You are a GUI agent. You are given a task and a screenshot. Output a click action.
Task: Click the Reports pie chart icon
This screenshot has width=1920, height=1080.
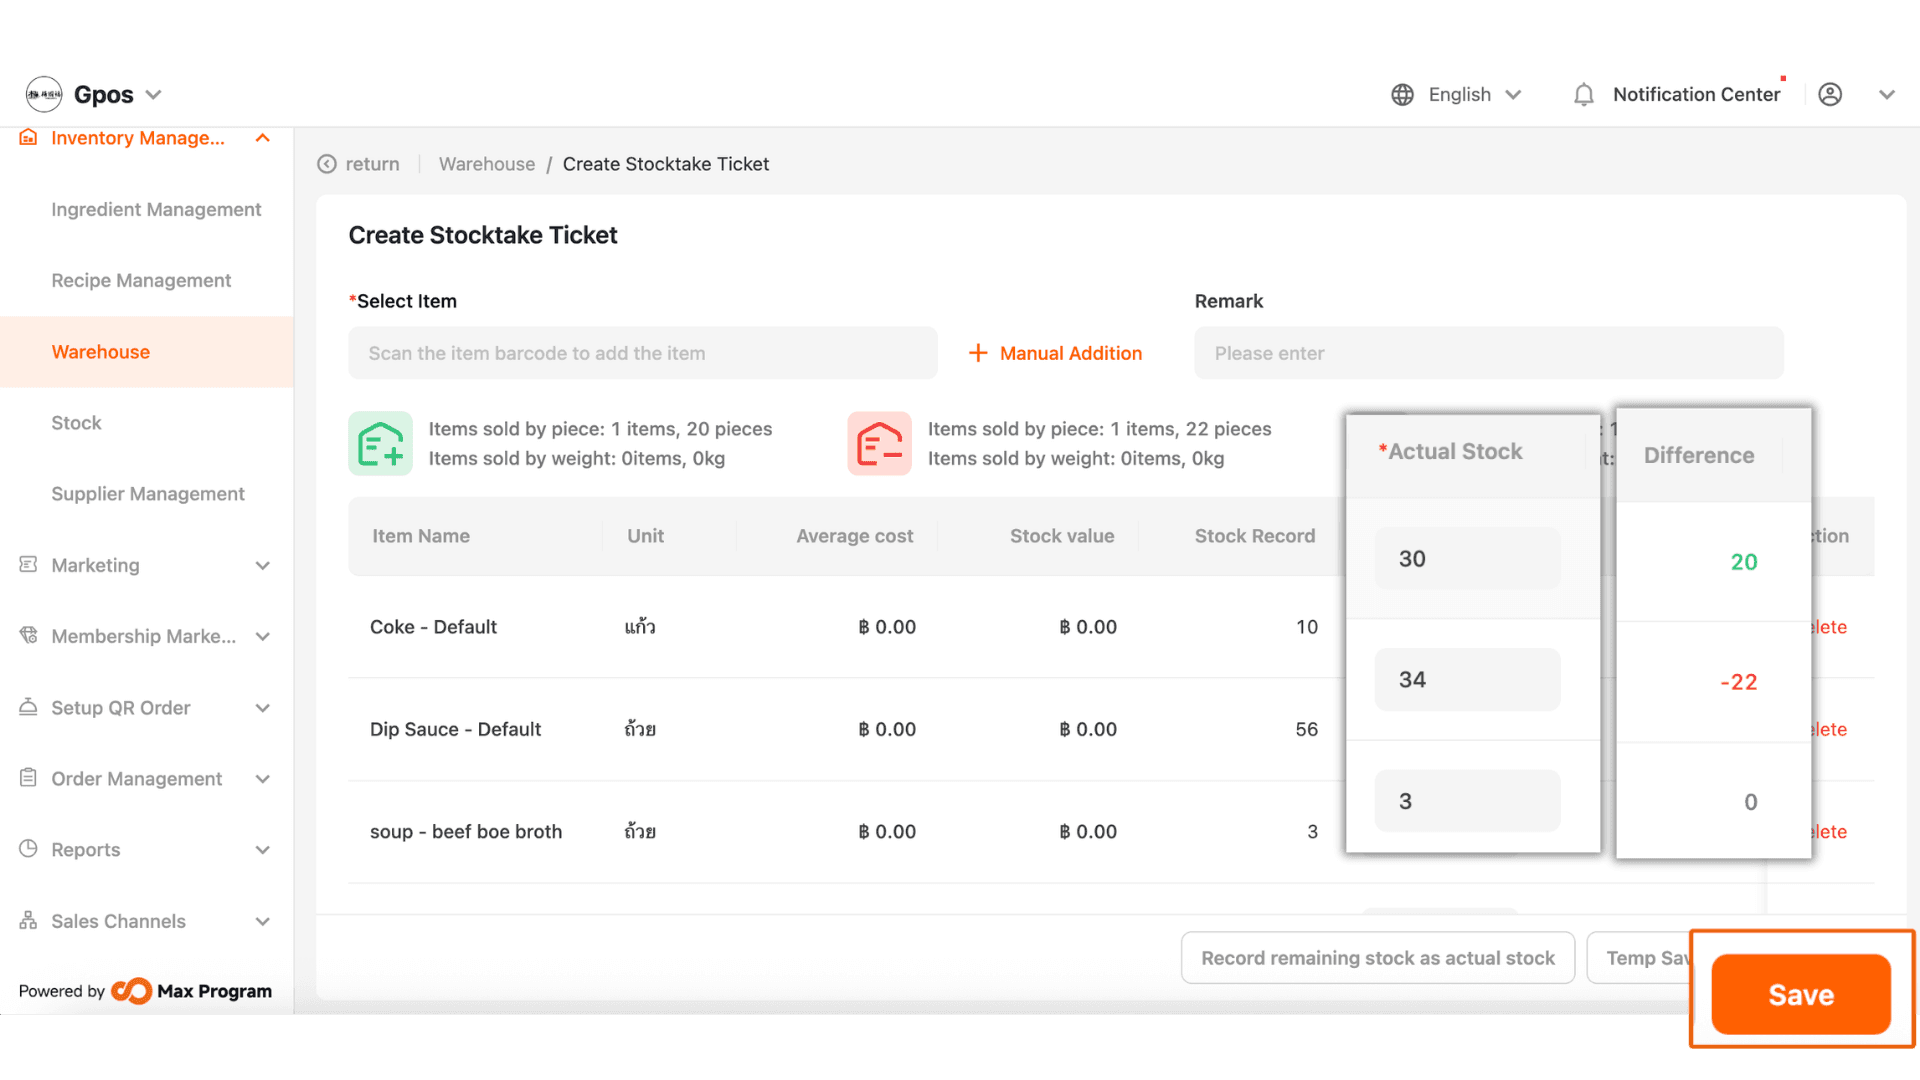(x=28, y=849)
